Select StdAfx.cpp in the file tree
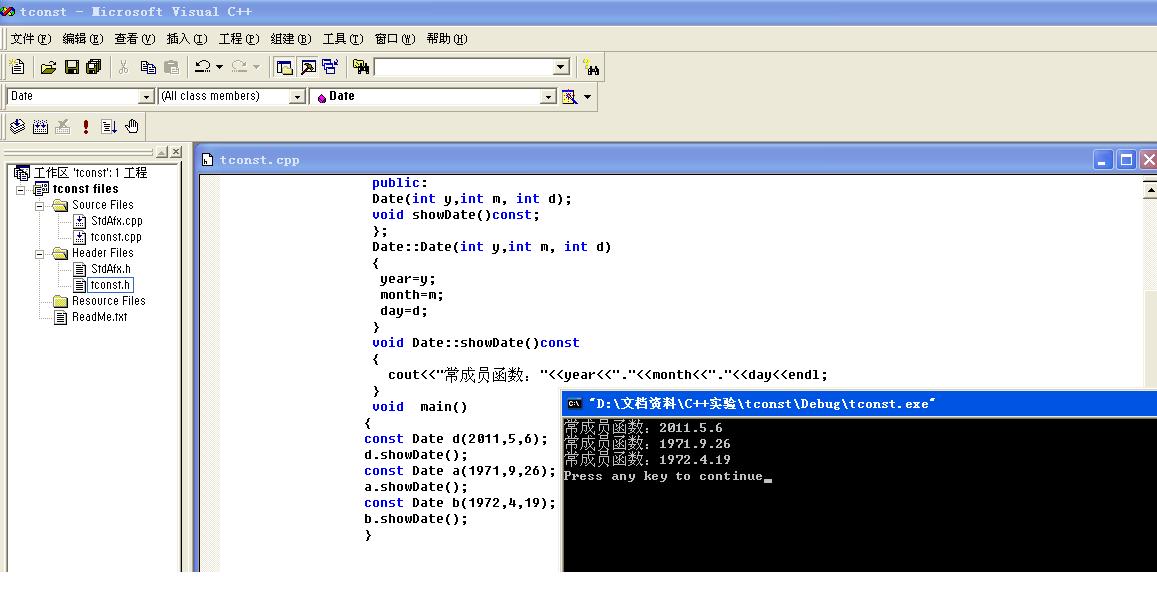 117,221
